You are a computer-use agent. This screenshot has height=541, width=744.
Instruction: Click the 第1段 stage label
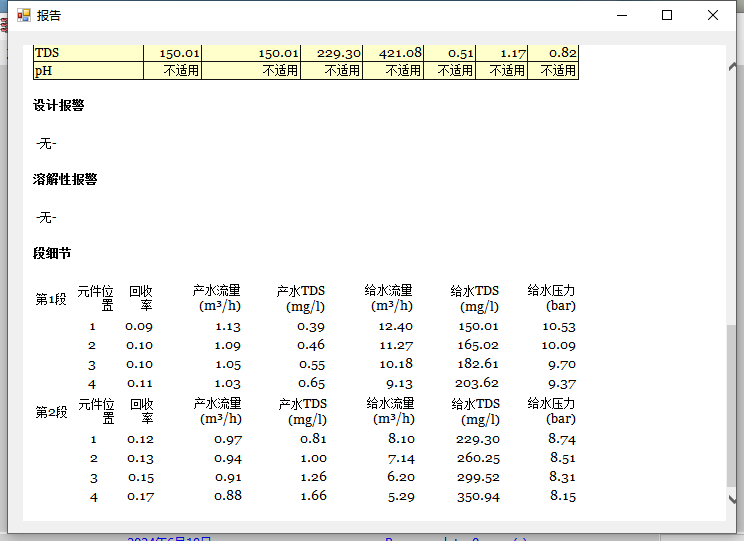[x=51, y=298]
